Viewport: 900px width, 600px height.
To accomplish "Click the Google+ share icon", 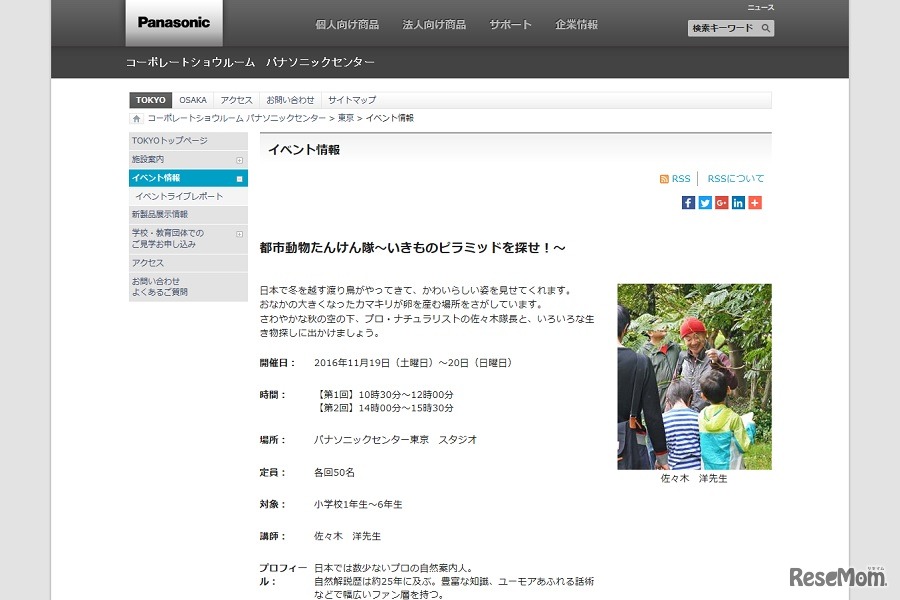I will 722,202.
